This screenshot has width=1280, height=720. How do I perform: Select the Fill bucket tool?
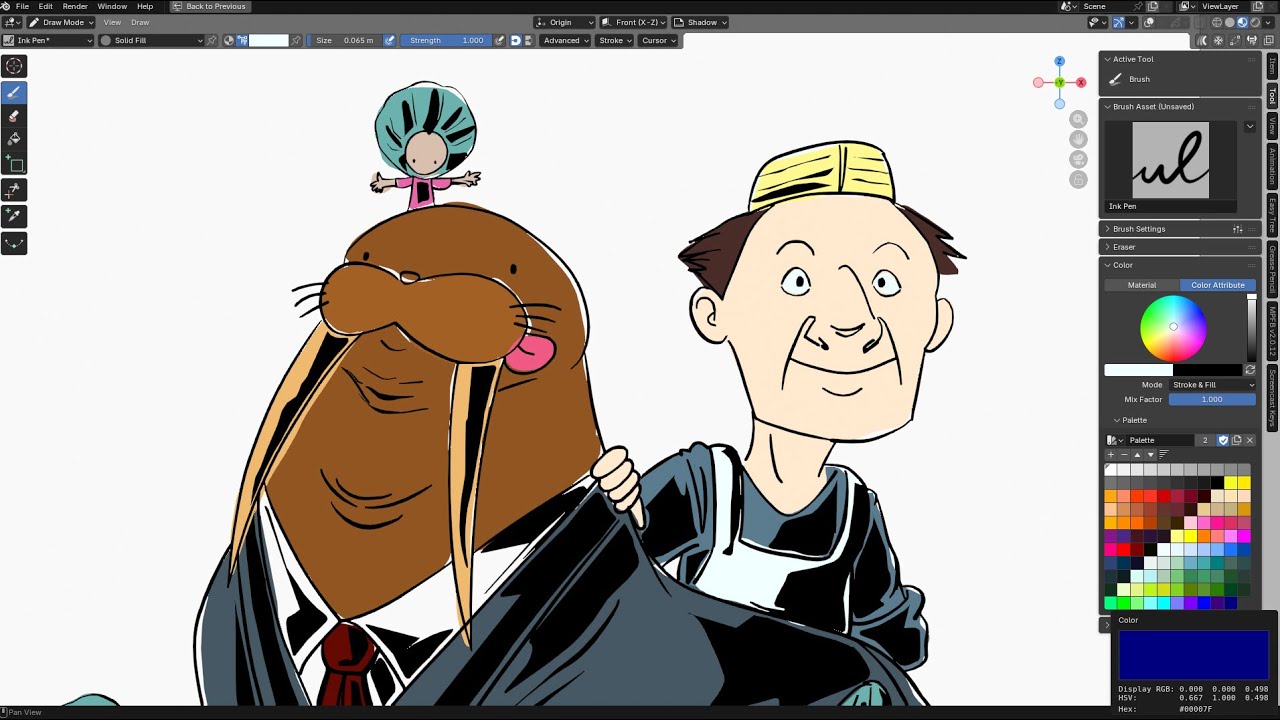click(14, 140)
